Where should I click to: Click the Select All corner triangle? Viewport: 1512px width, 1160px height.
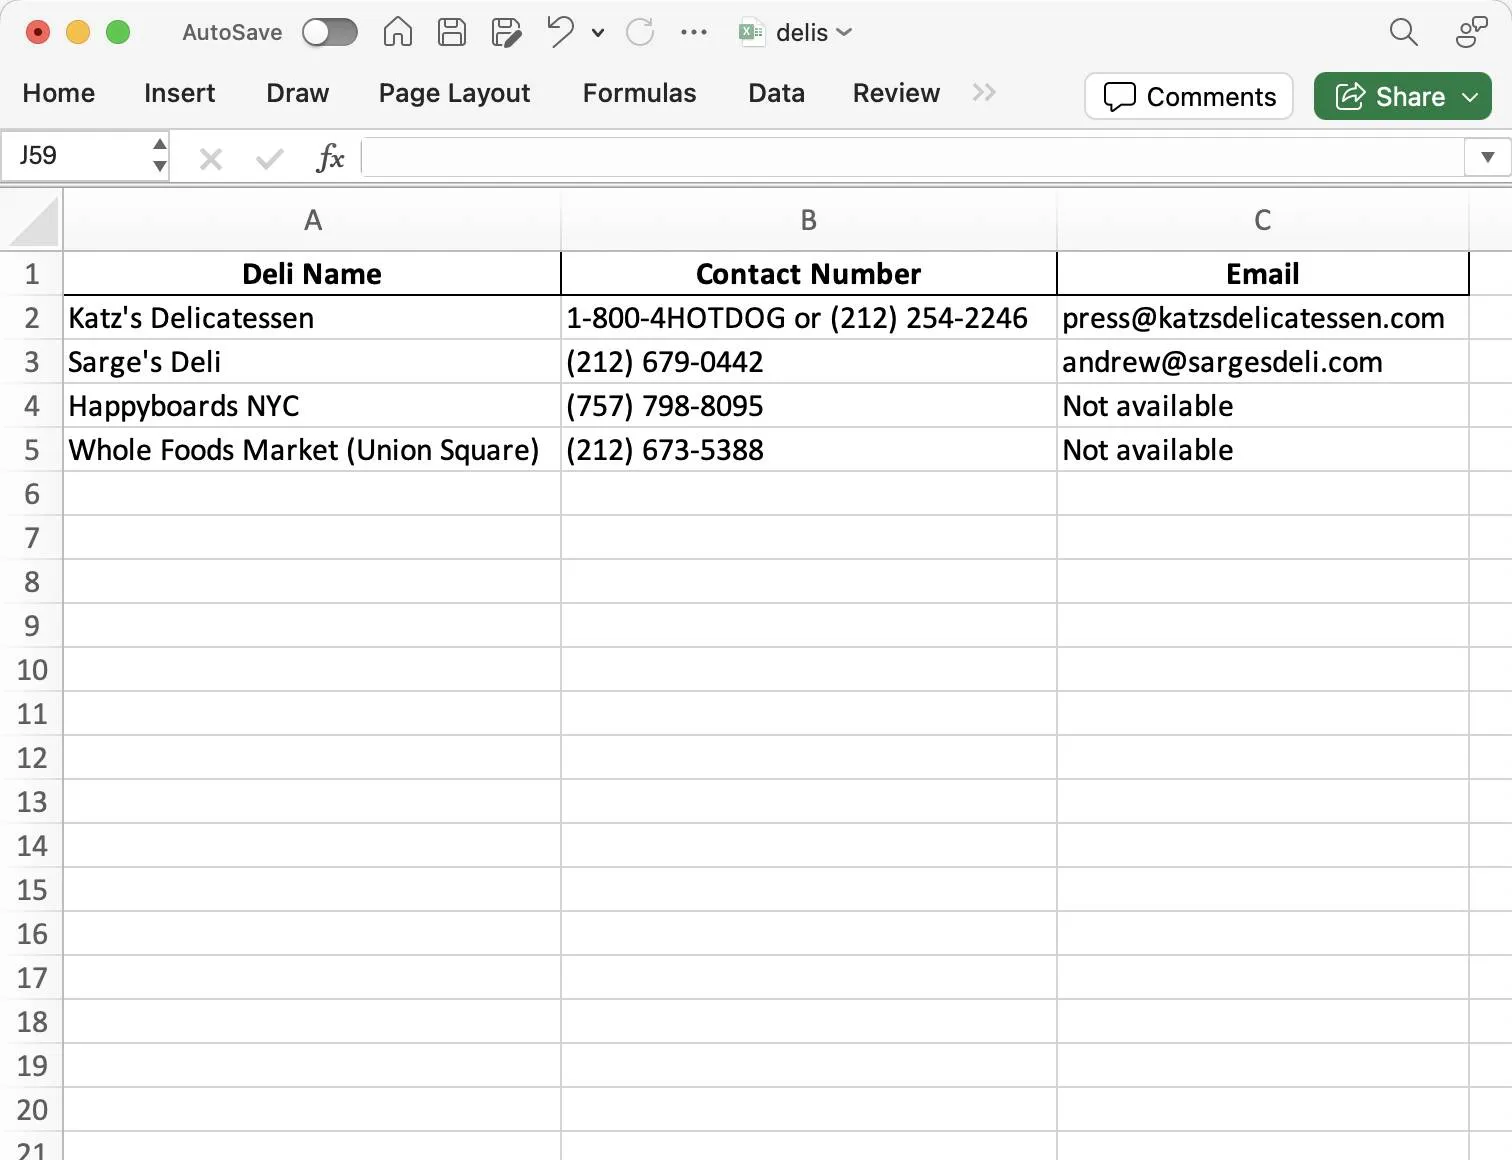point(33,221)
